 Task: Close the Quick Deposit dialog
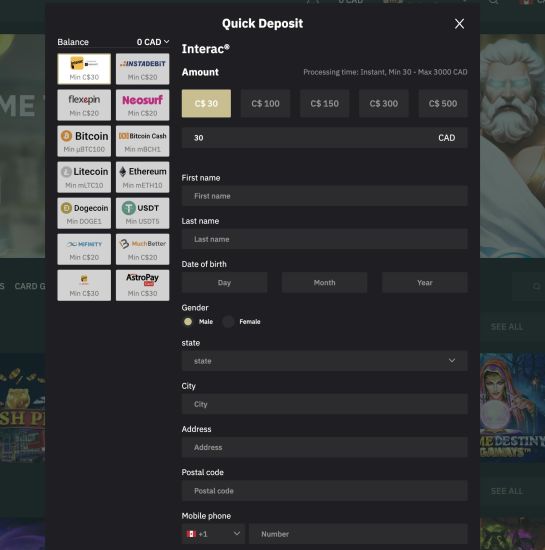point(459,24)
